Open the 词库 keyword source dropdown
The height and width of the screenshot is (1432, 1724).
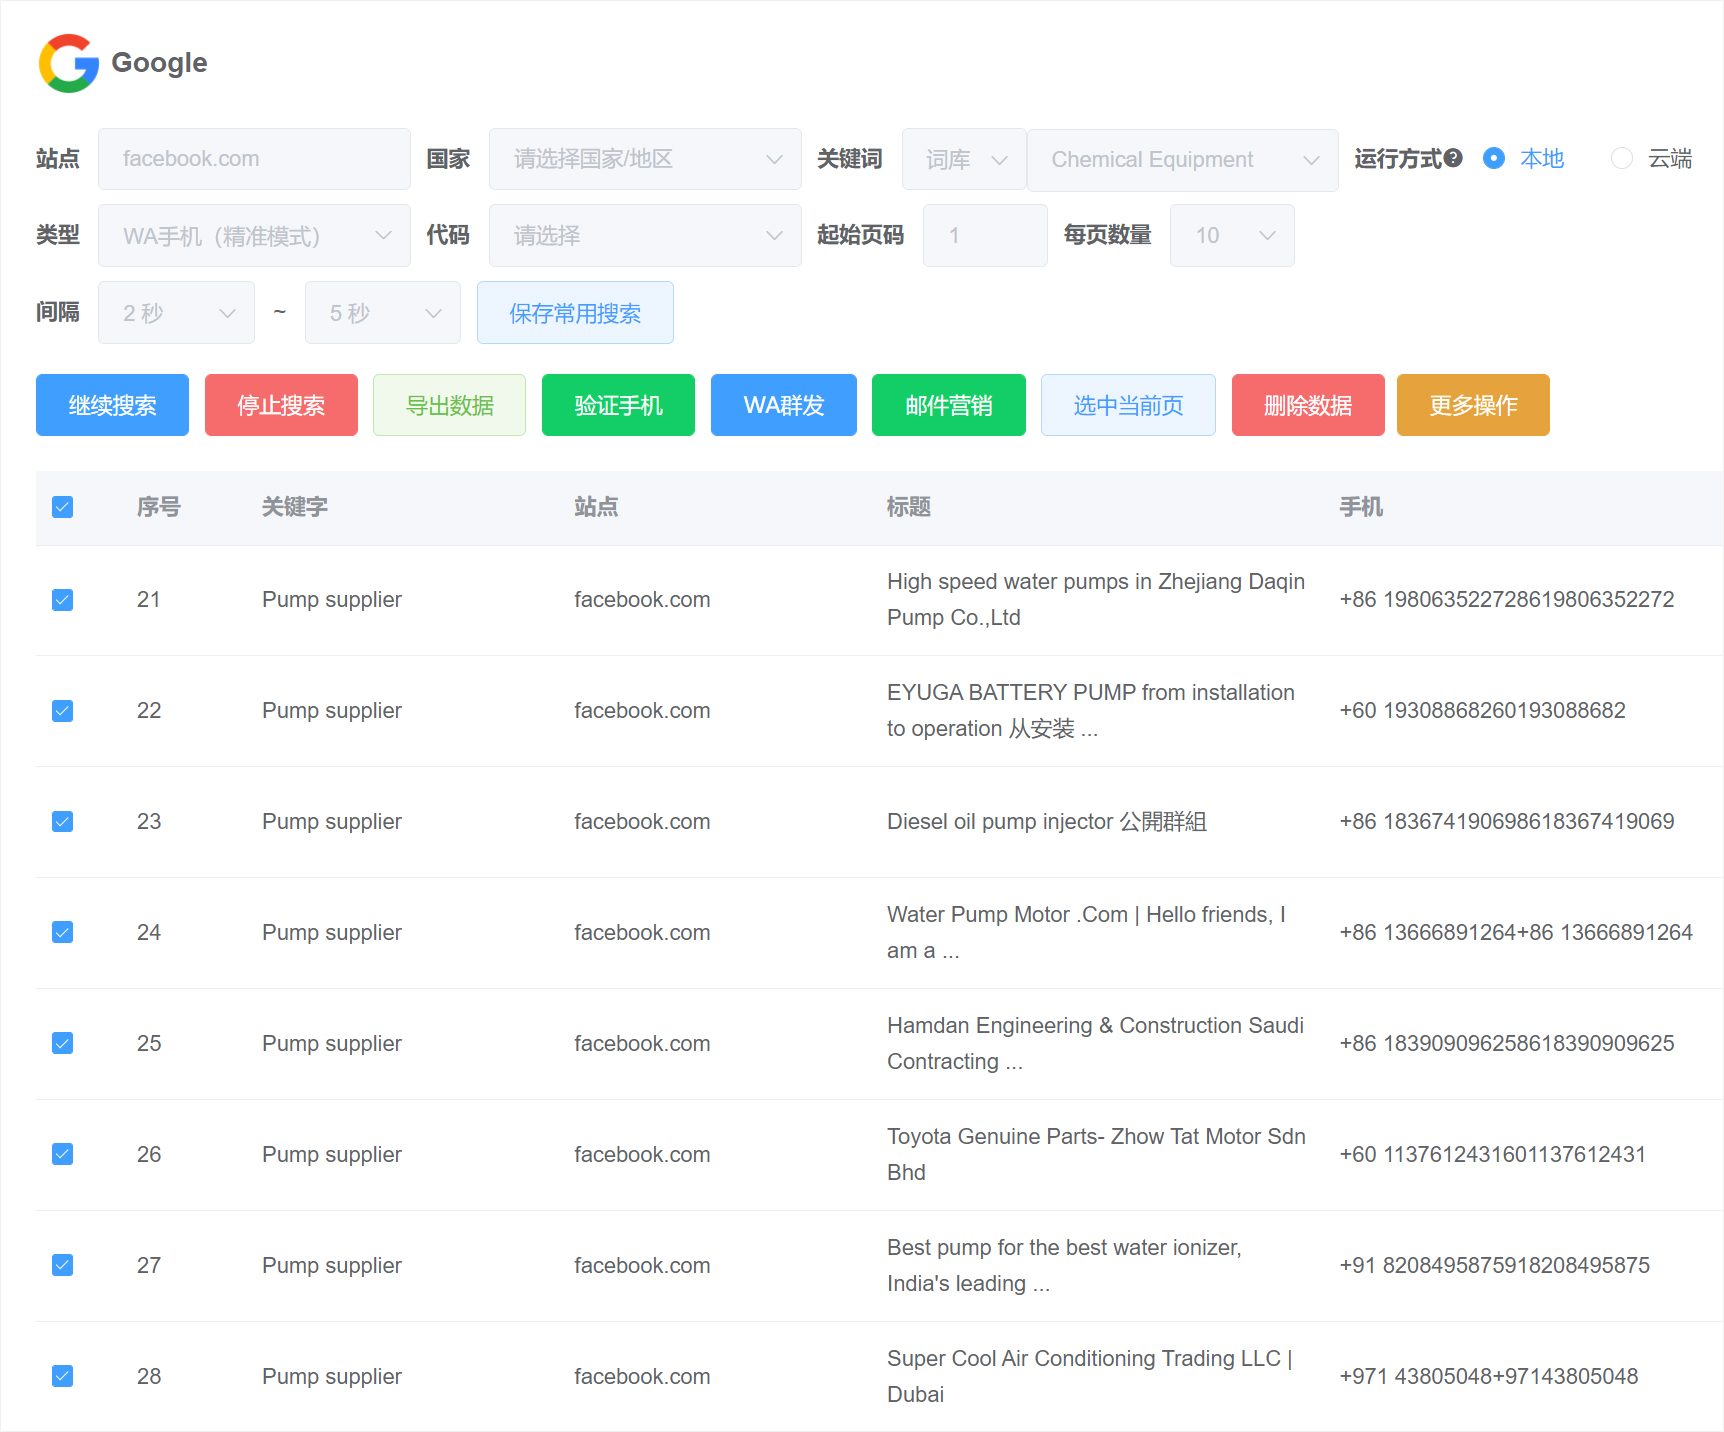pos(964,159)
